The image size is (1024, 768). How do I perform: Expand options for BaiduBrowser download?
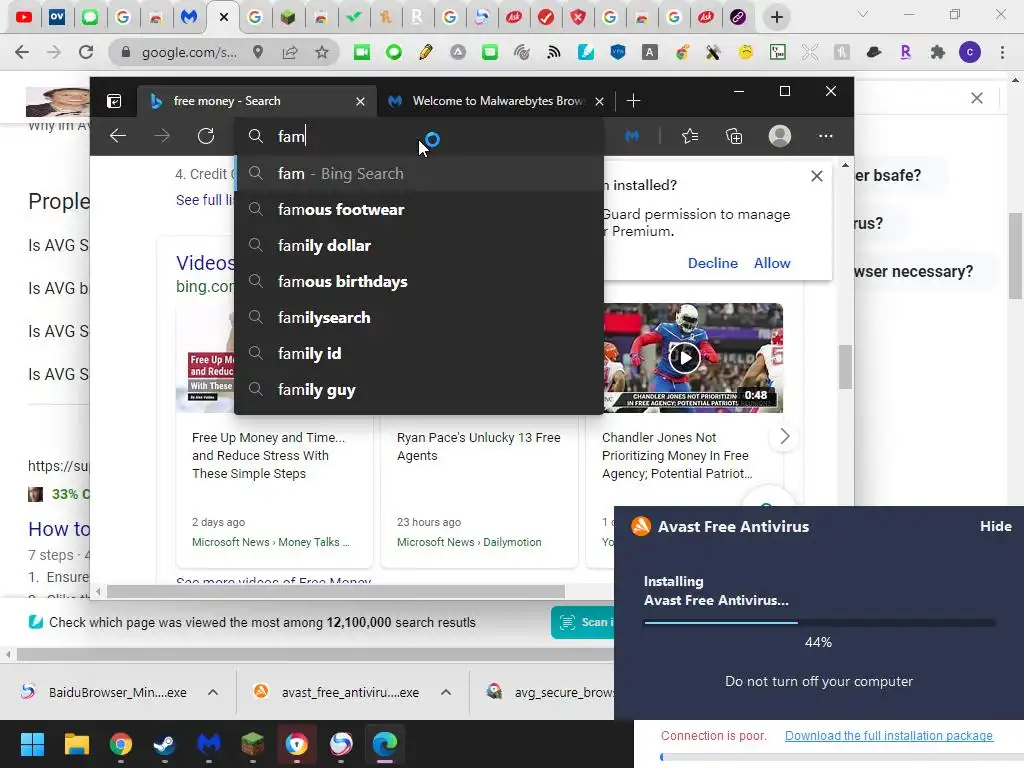213,692
